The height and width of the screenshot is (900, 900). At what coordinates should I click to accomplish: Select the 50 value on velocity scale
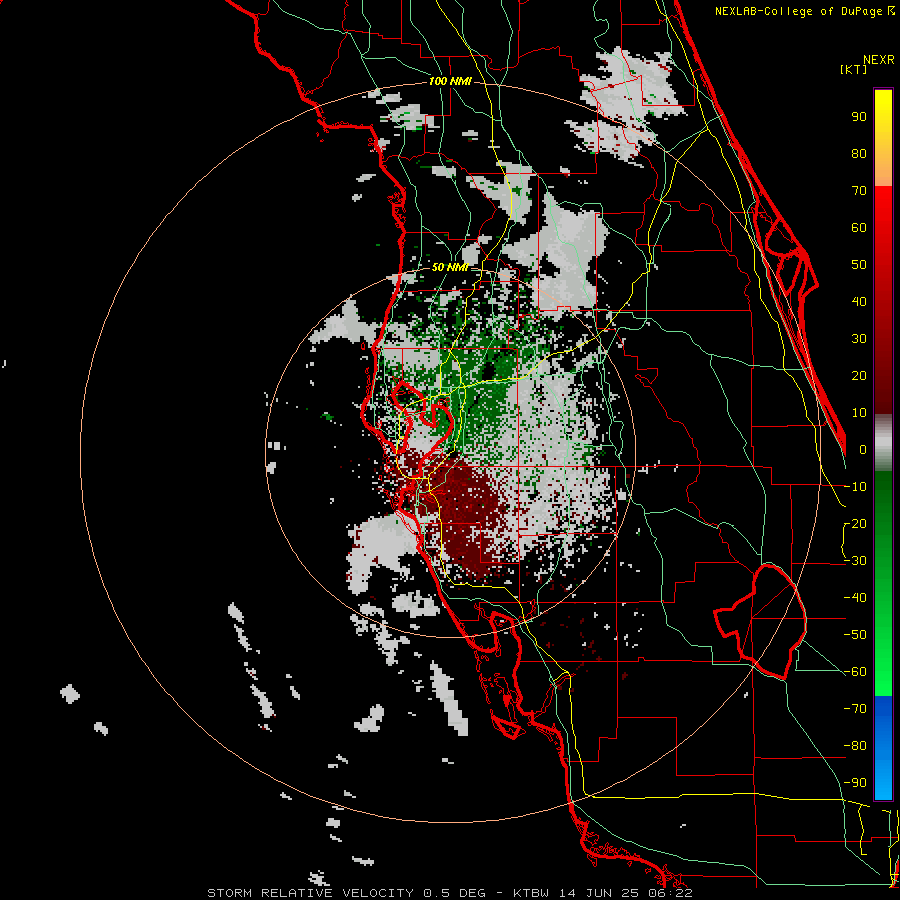(859, 265)
